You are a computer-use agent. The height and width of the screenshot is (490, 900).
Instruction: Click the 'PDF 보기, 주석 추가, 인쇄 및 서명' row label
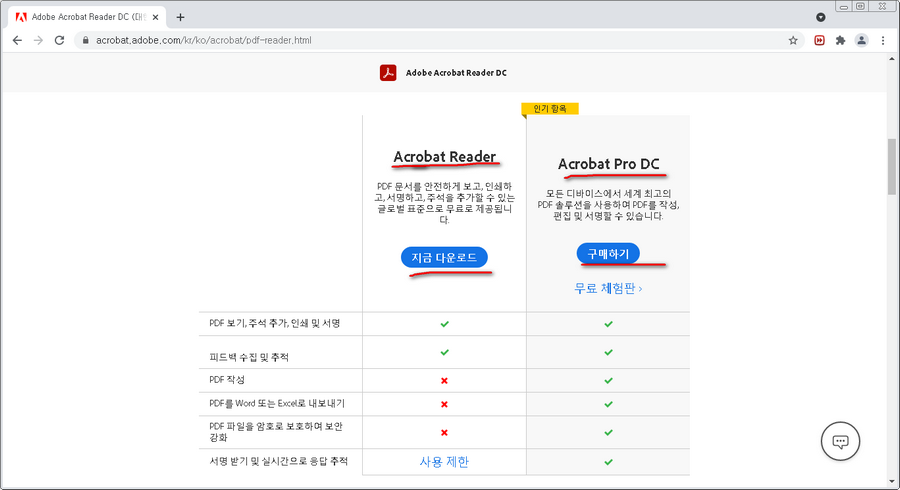click(x=274, y=324)
